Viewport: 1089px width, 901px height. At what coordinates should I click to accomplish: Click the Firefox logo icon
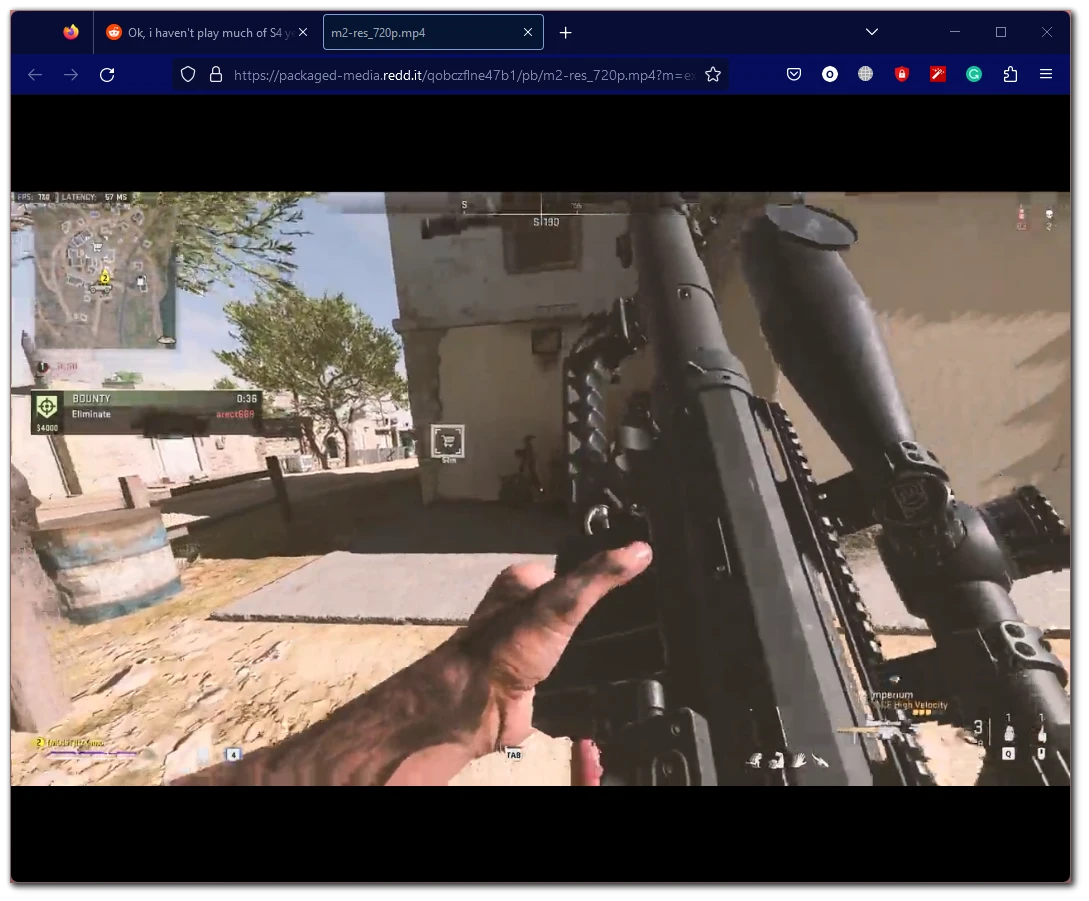71,32
